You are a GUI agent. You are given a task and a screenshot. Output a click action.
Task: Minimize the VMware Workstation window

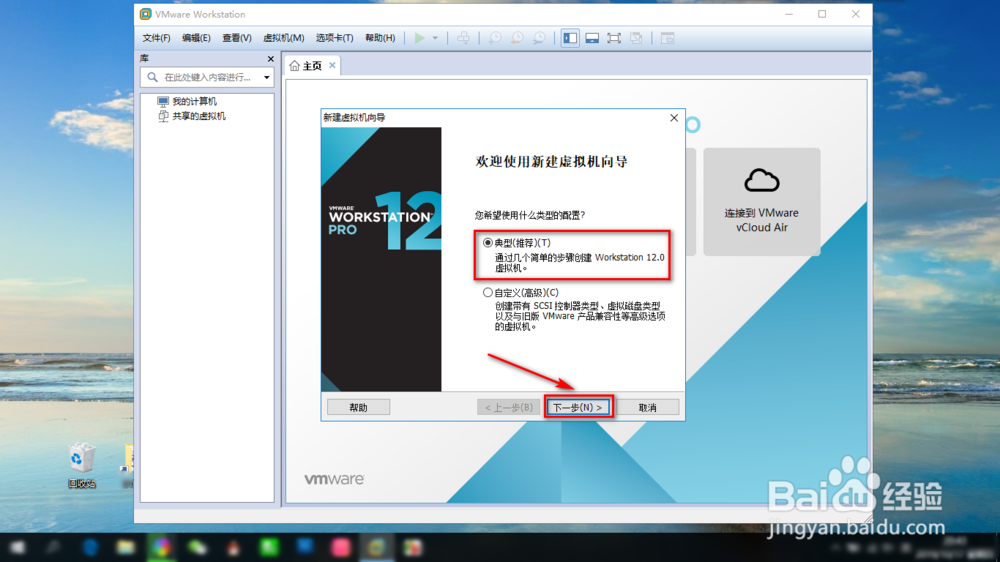tap(789, 14)
